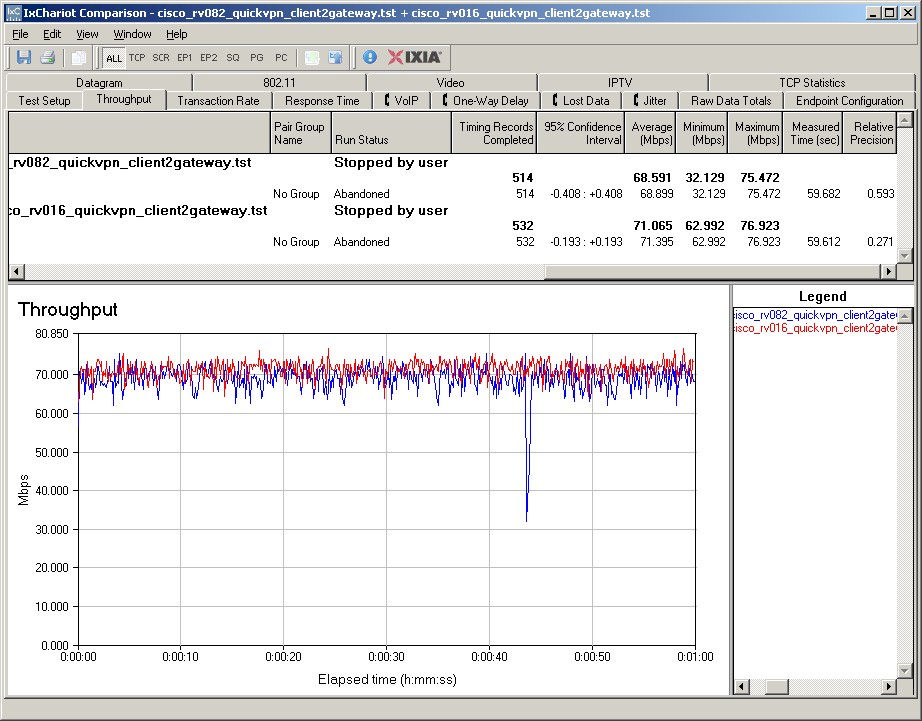Click the Print icon
The image size is (922, 721).
point(48,57)
